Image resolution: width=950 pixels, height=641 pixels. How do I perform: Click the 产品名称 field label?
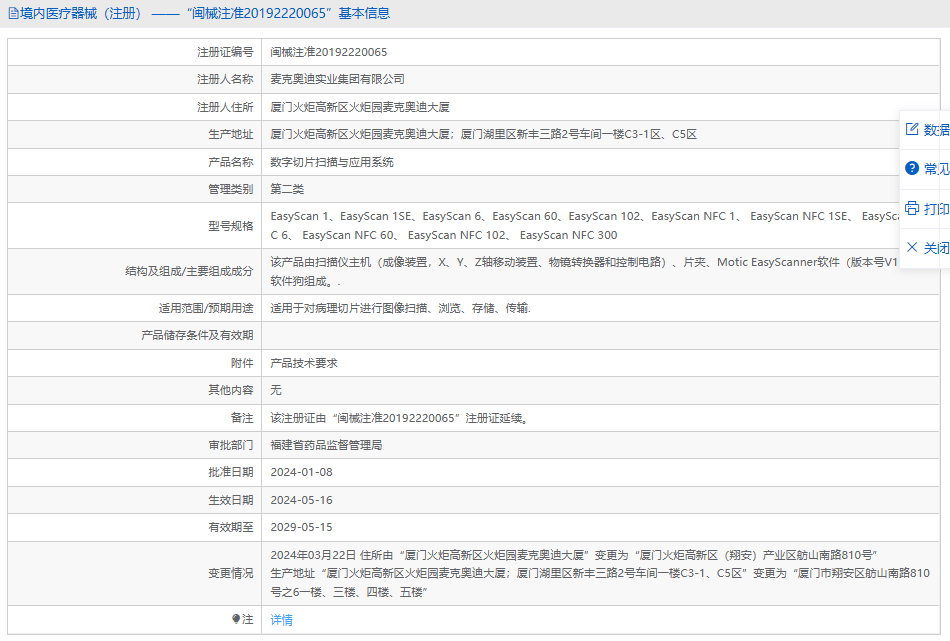pyautogui.click(x=231, y=162)
